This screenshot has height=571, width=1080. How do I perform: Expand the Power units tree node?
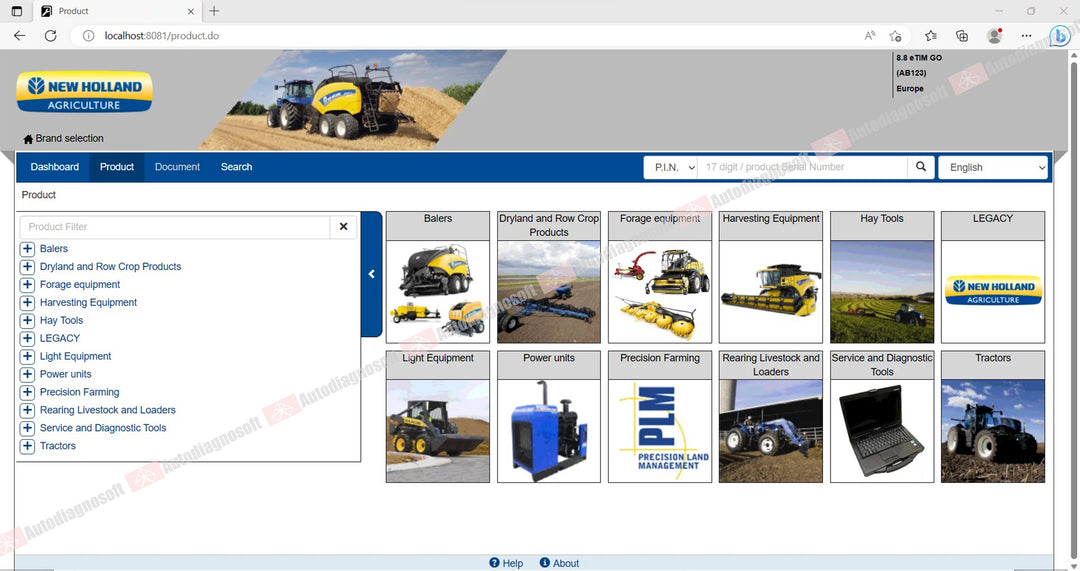point(27,374)
